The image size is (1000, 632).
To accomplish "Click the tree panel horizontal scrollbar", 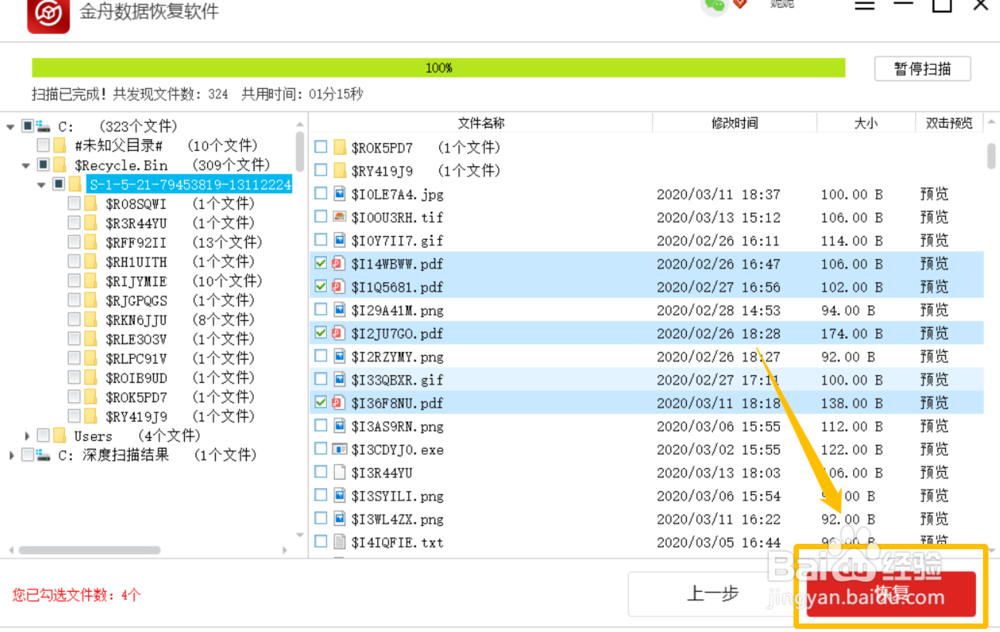I will pyautogui.click(x=89, y=550).
